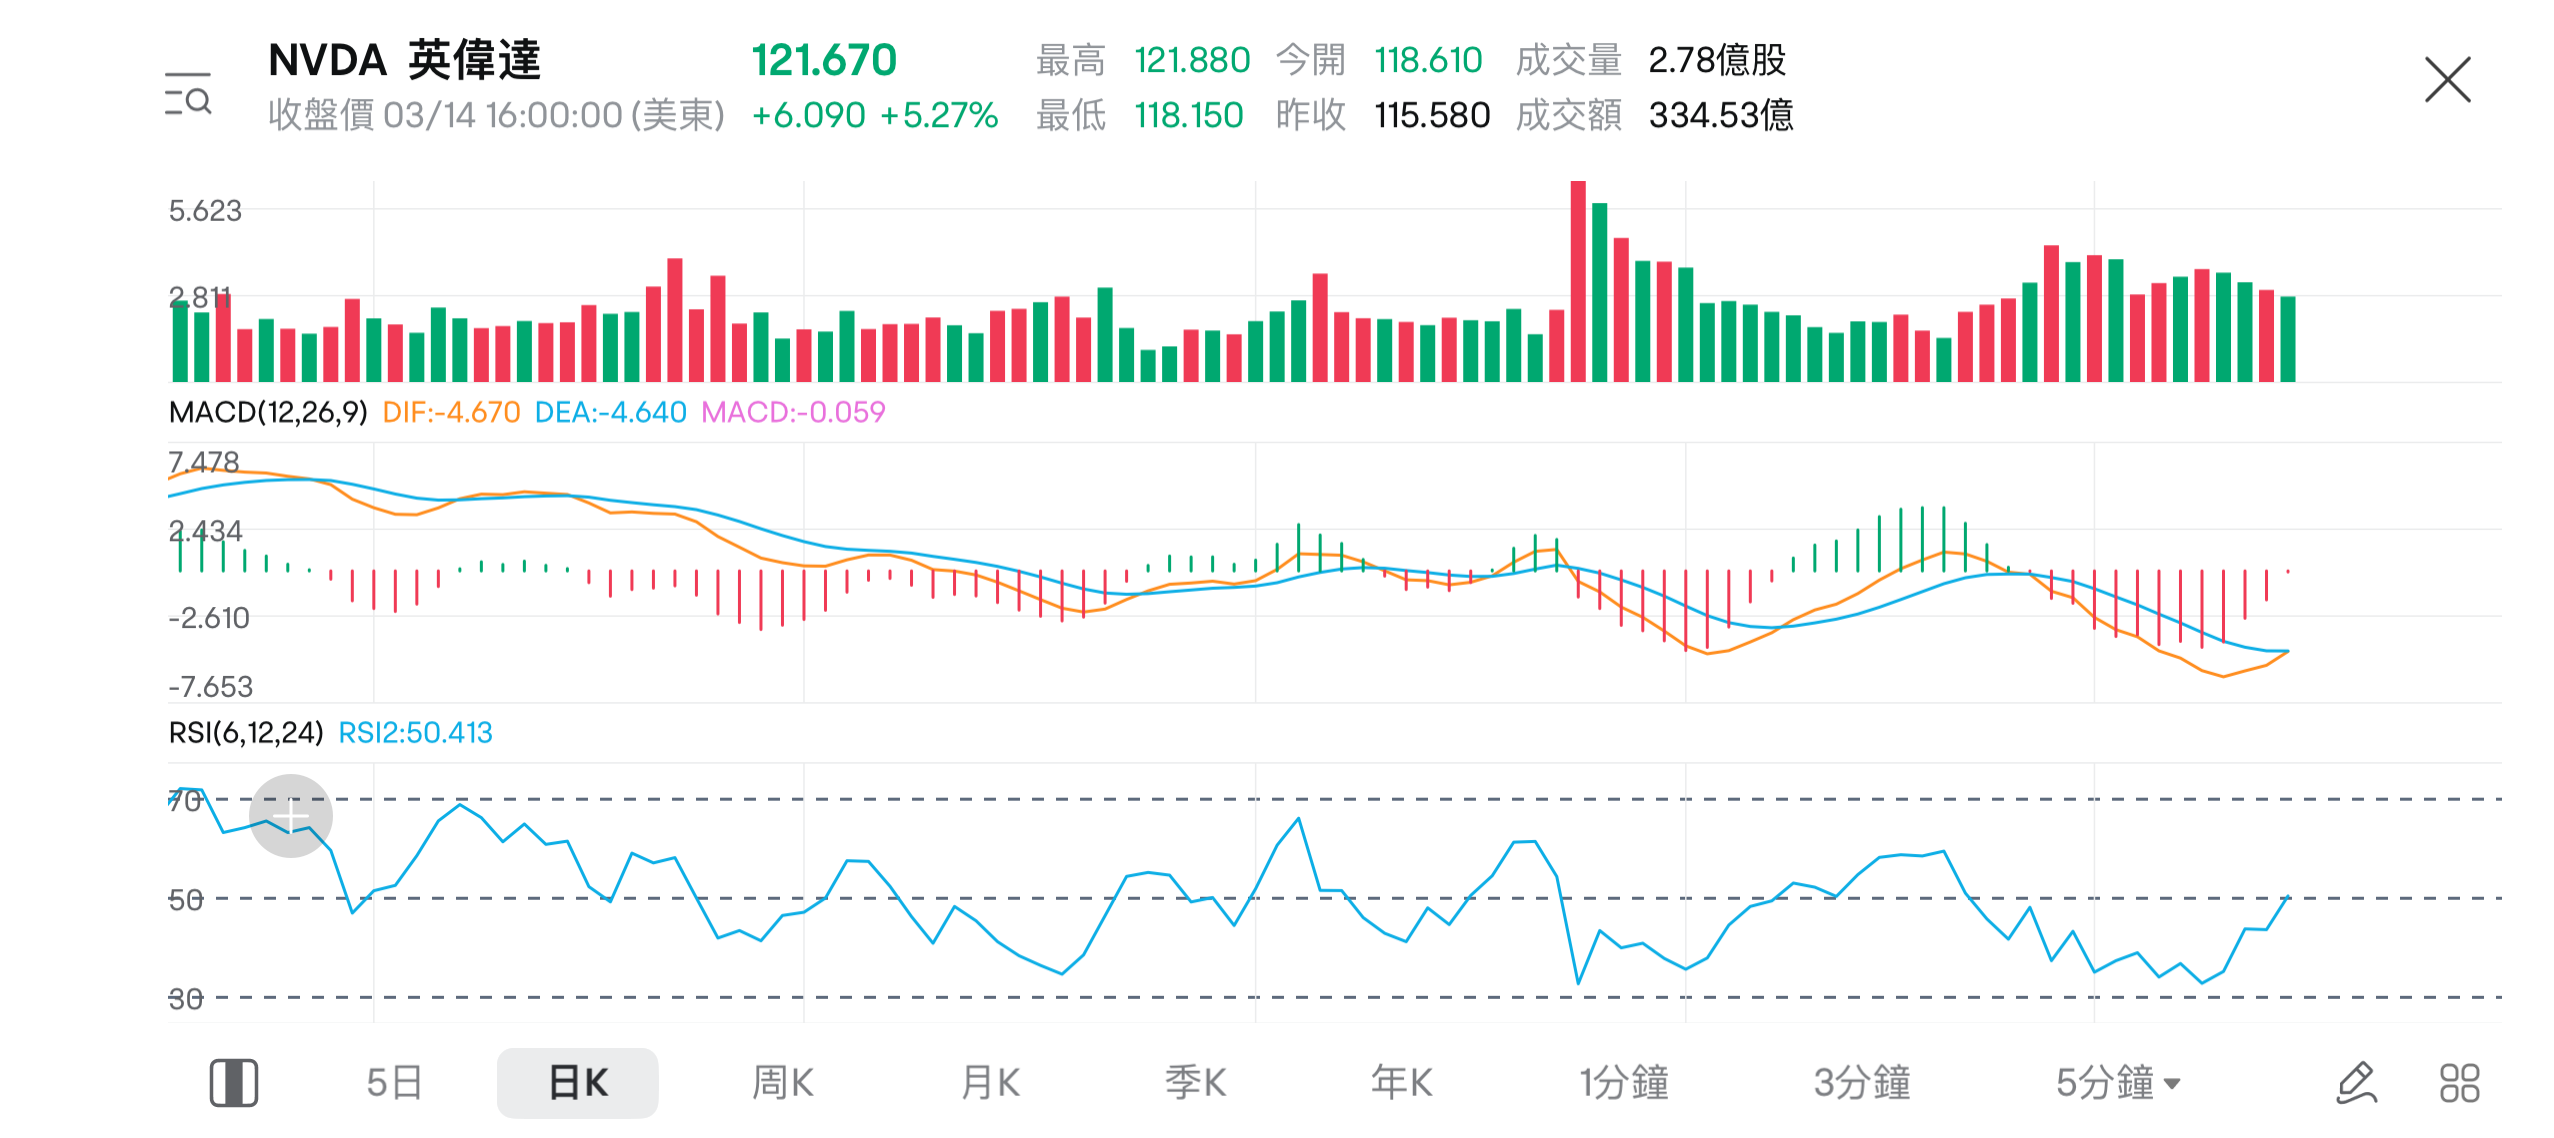
Task: Click the MACD(12,26,9) indicator label
Action: [x=268, y=412]
